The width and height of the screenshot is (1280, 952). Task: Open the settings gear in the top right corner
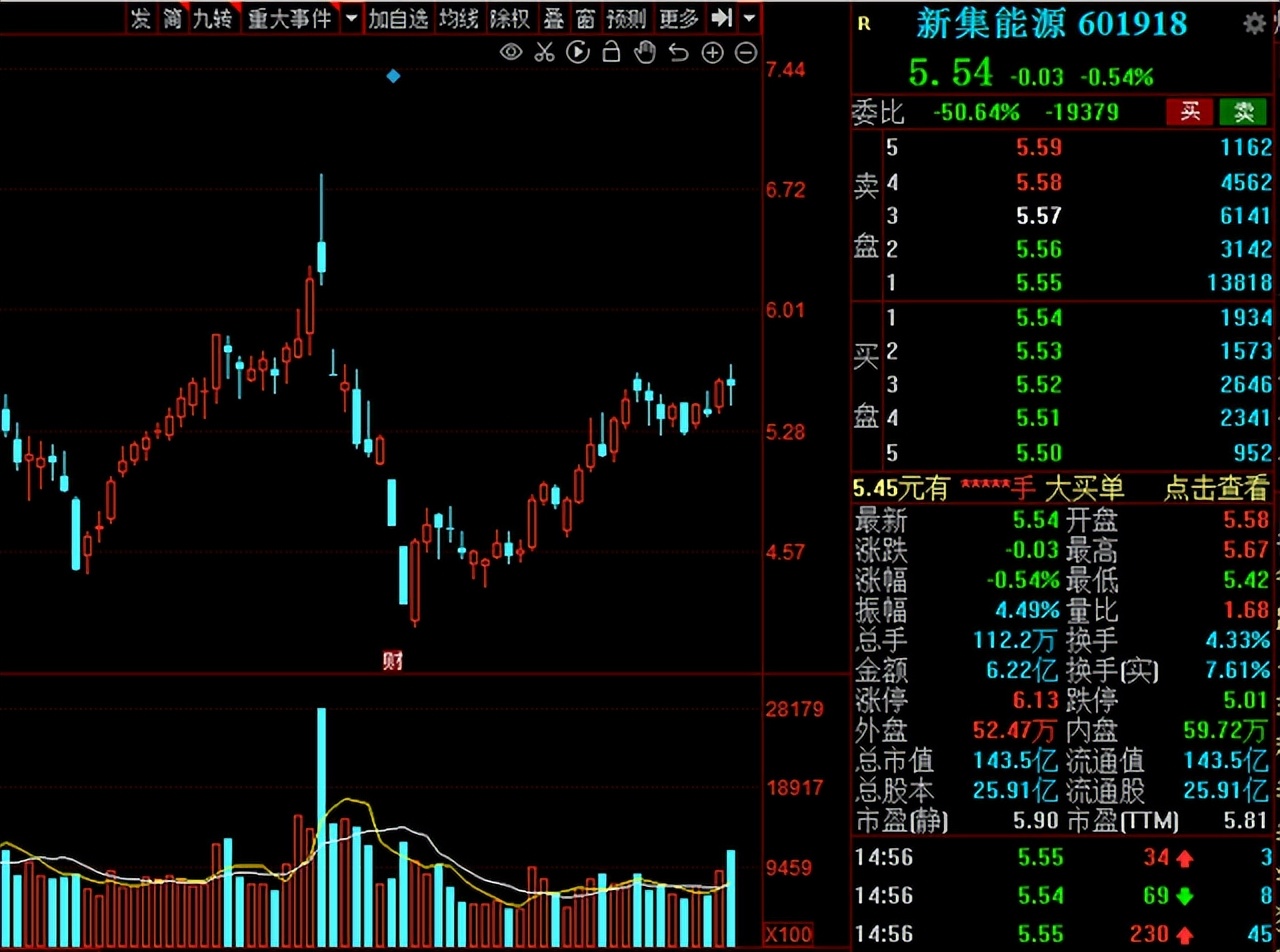coord(1257,22)
